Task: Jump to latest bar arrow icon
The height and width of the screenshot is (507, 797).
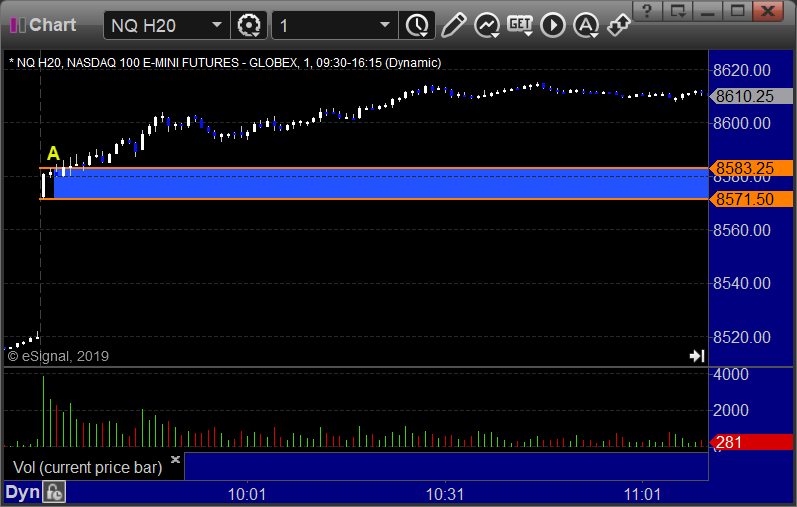Action: [x=697, y=356]
